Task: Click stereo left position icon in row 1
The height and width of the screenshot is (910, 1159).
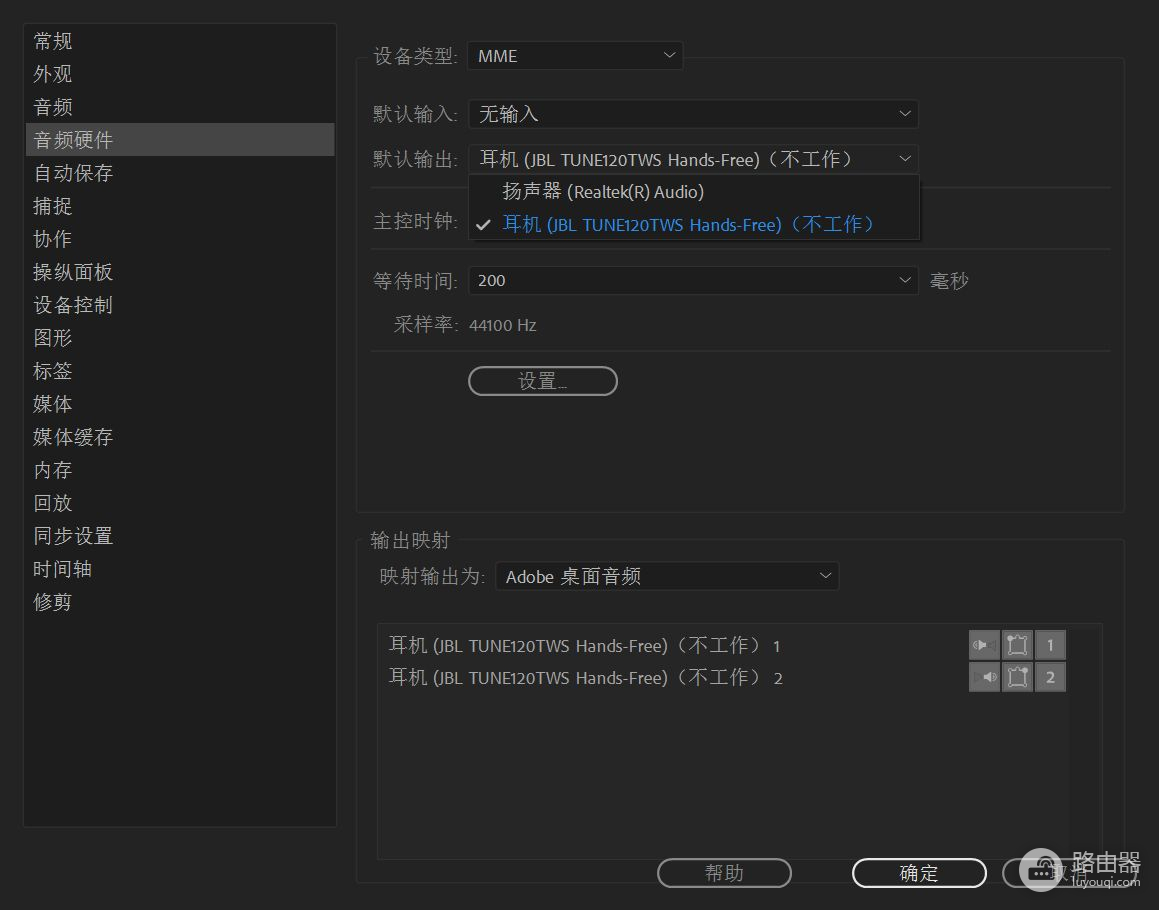Action: (x=1017, y=645)
